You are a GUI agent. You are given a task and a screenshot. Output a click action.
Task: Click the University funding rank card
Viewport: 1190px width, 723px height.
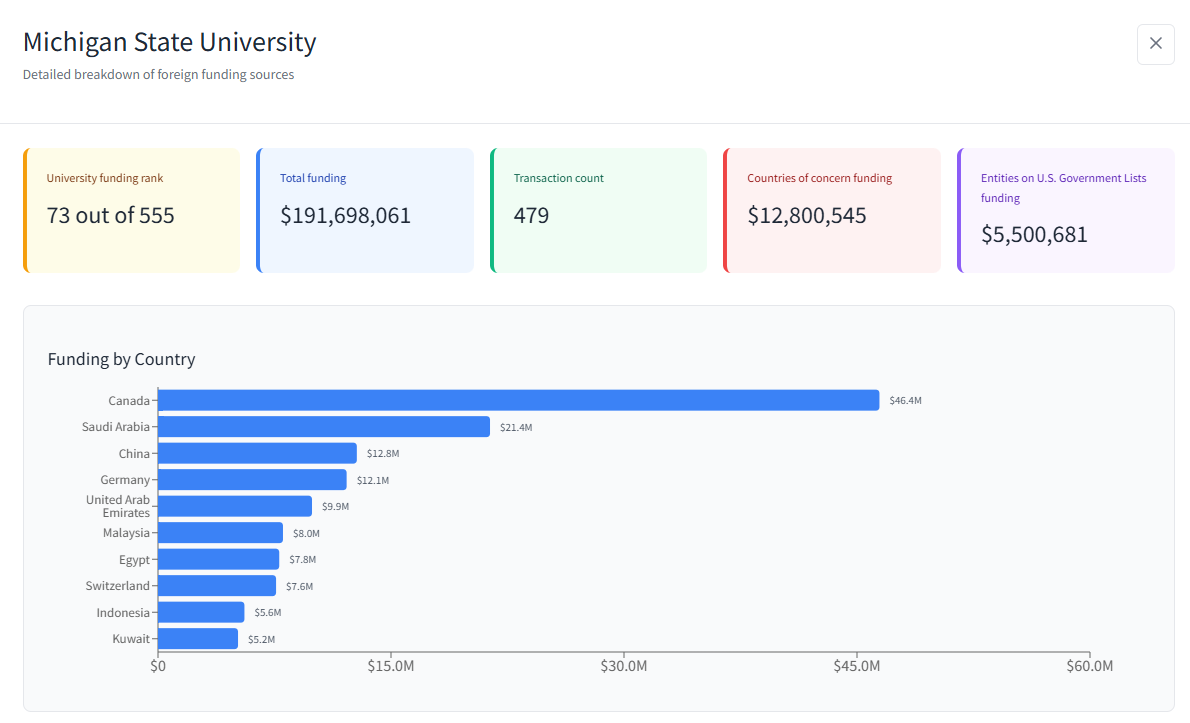tap(131, 210)
